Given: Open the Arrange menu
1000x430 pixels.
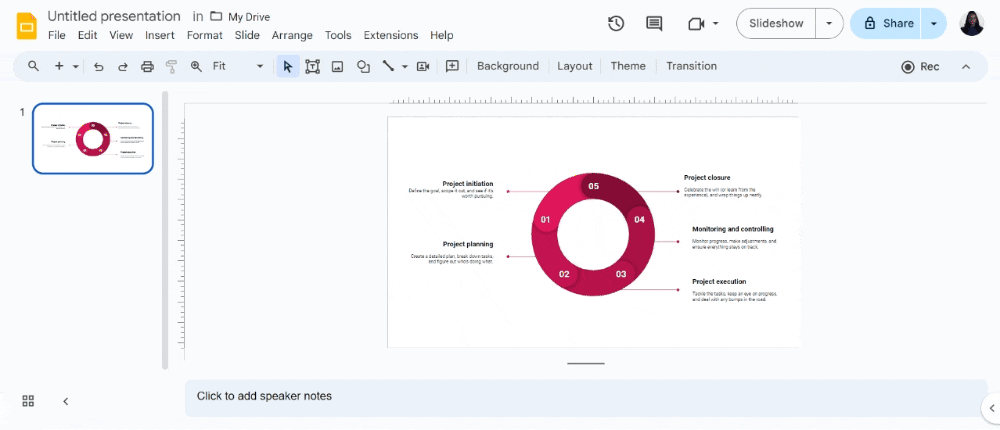Looking at the screenshot, I should (292, 36).
